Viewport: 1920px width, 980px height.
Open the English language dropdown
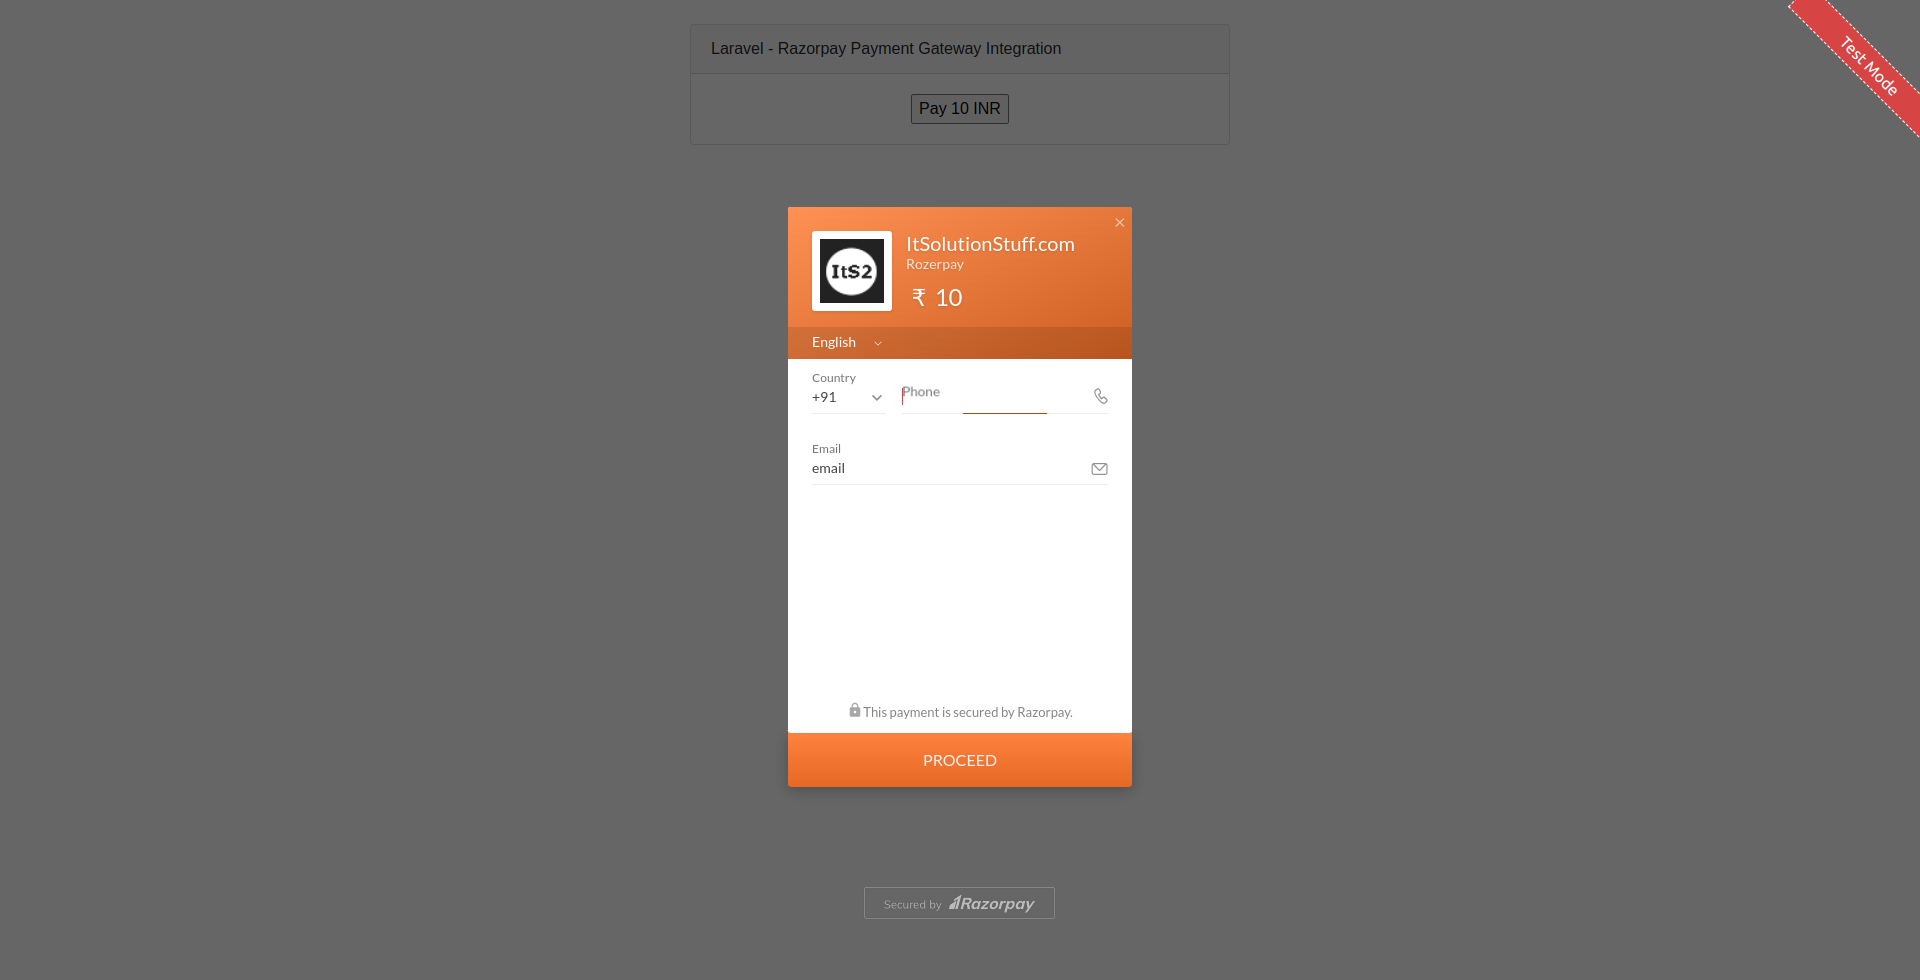[x=846, y=343]
